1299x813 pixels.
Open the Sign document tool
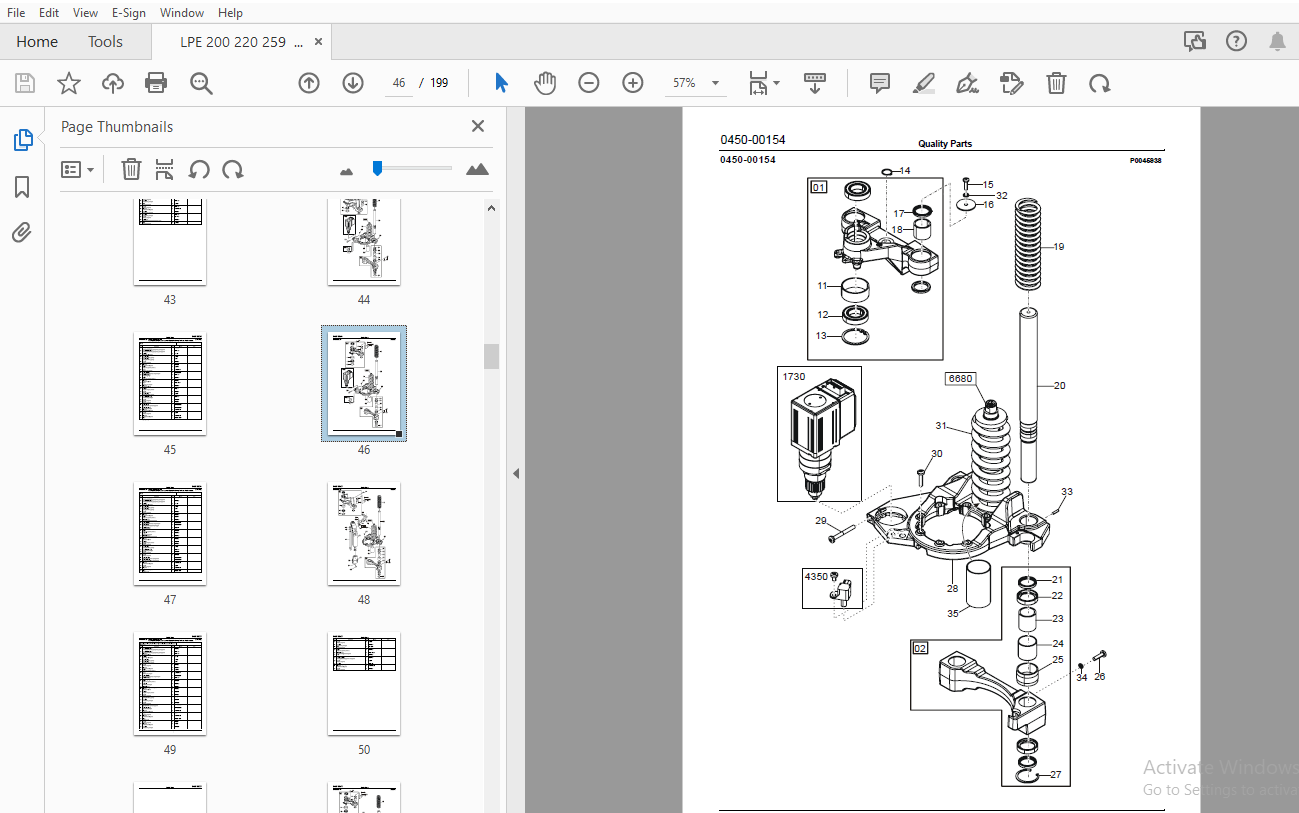[x=967, y=83]
